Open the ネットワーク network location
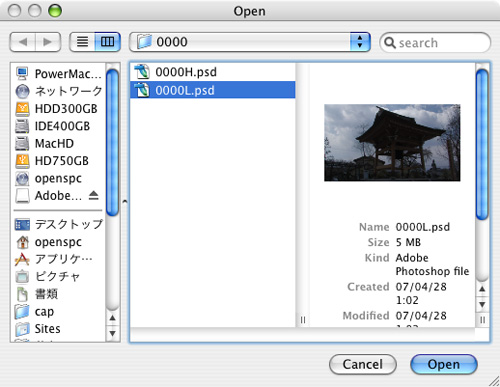 point(59,91)
